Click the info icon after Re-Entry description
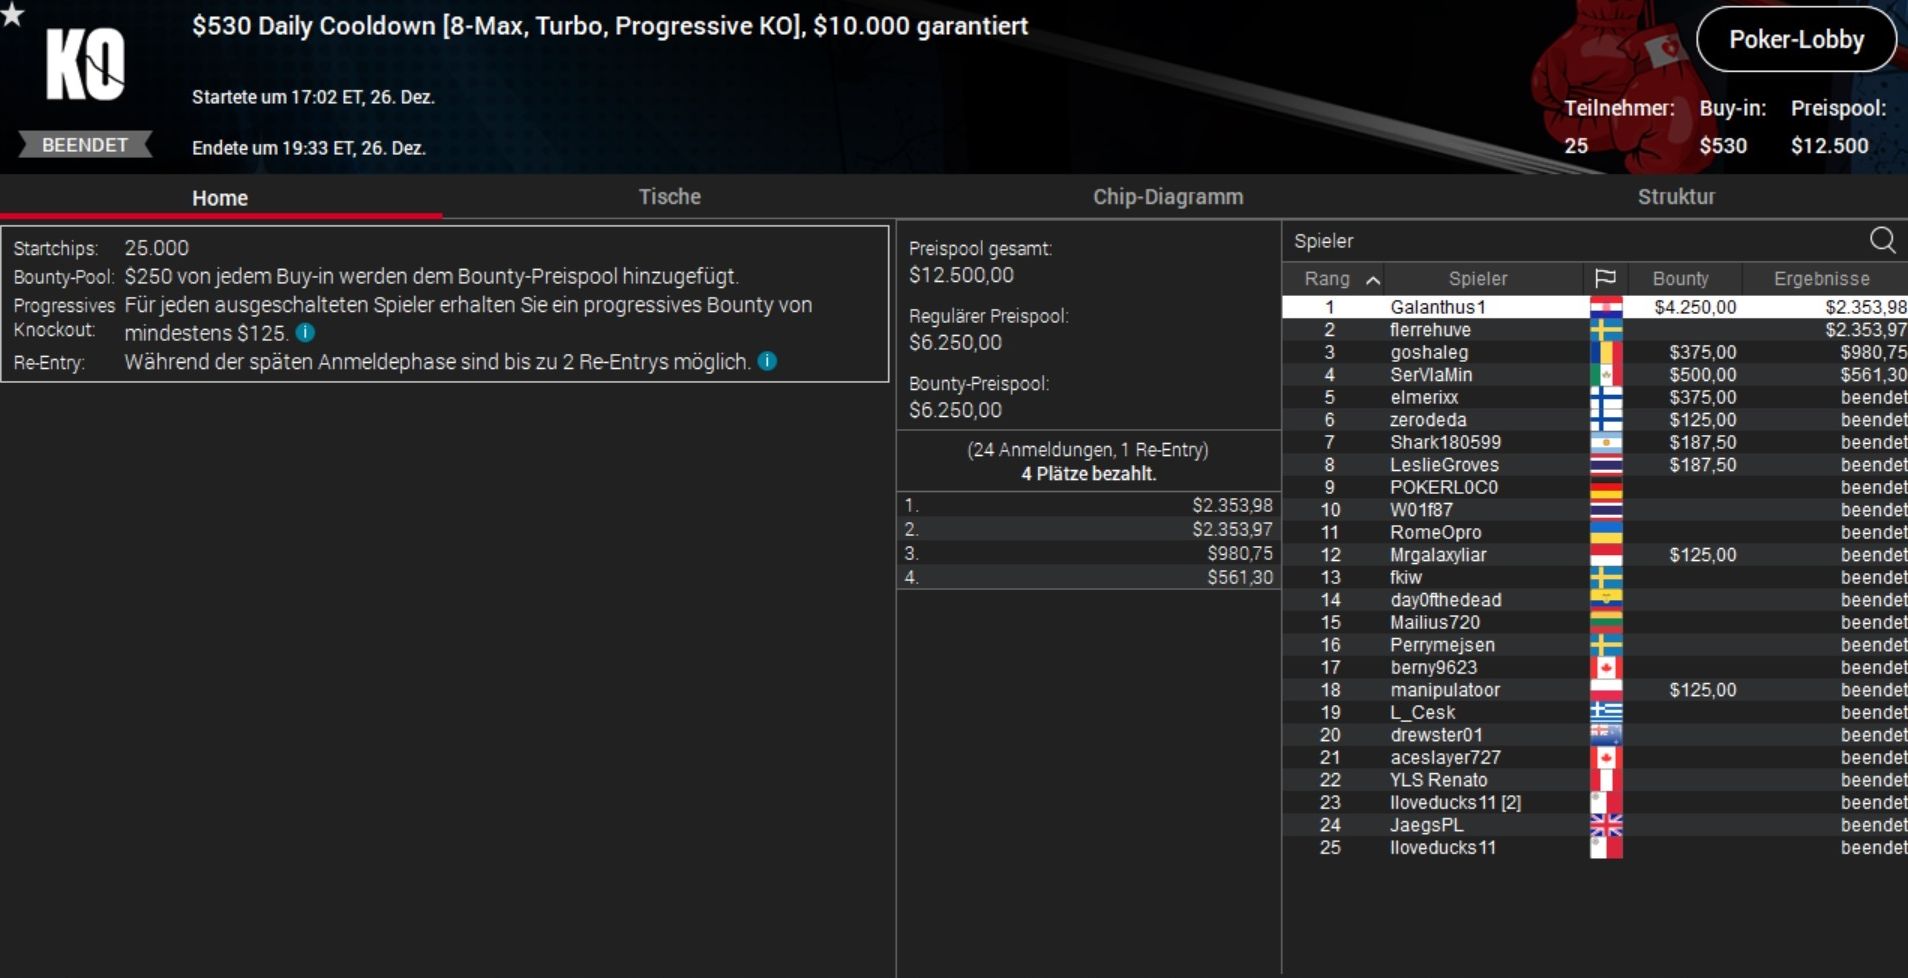Viewport: 1908px width, 978px height. click(767, 361)
